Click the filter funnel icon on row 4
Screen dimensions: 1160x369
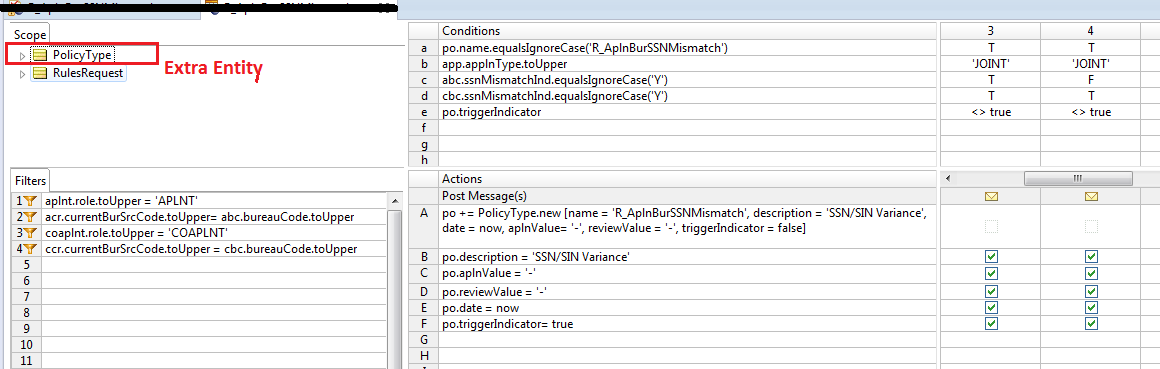click(29, 249)
